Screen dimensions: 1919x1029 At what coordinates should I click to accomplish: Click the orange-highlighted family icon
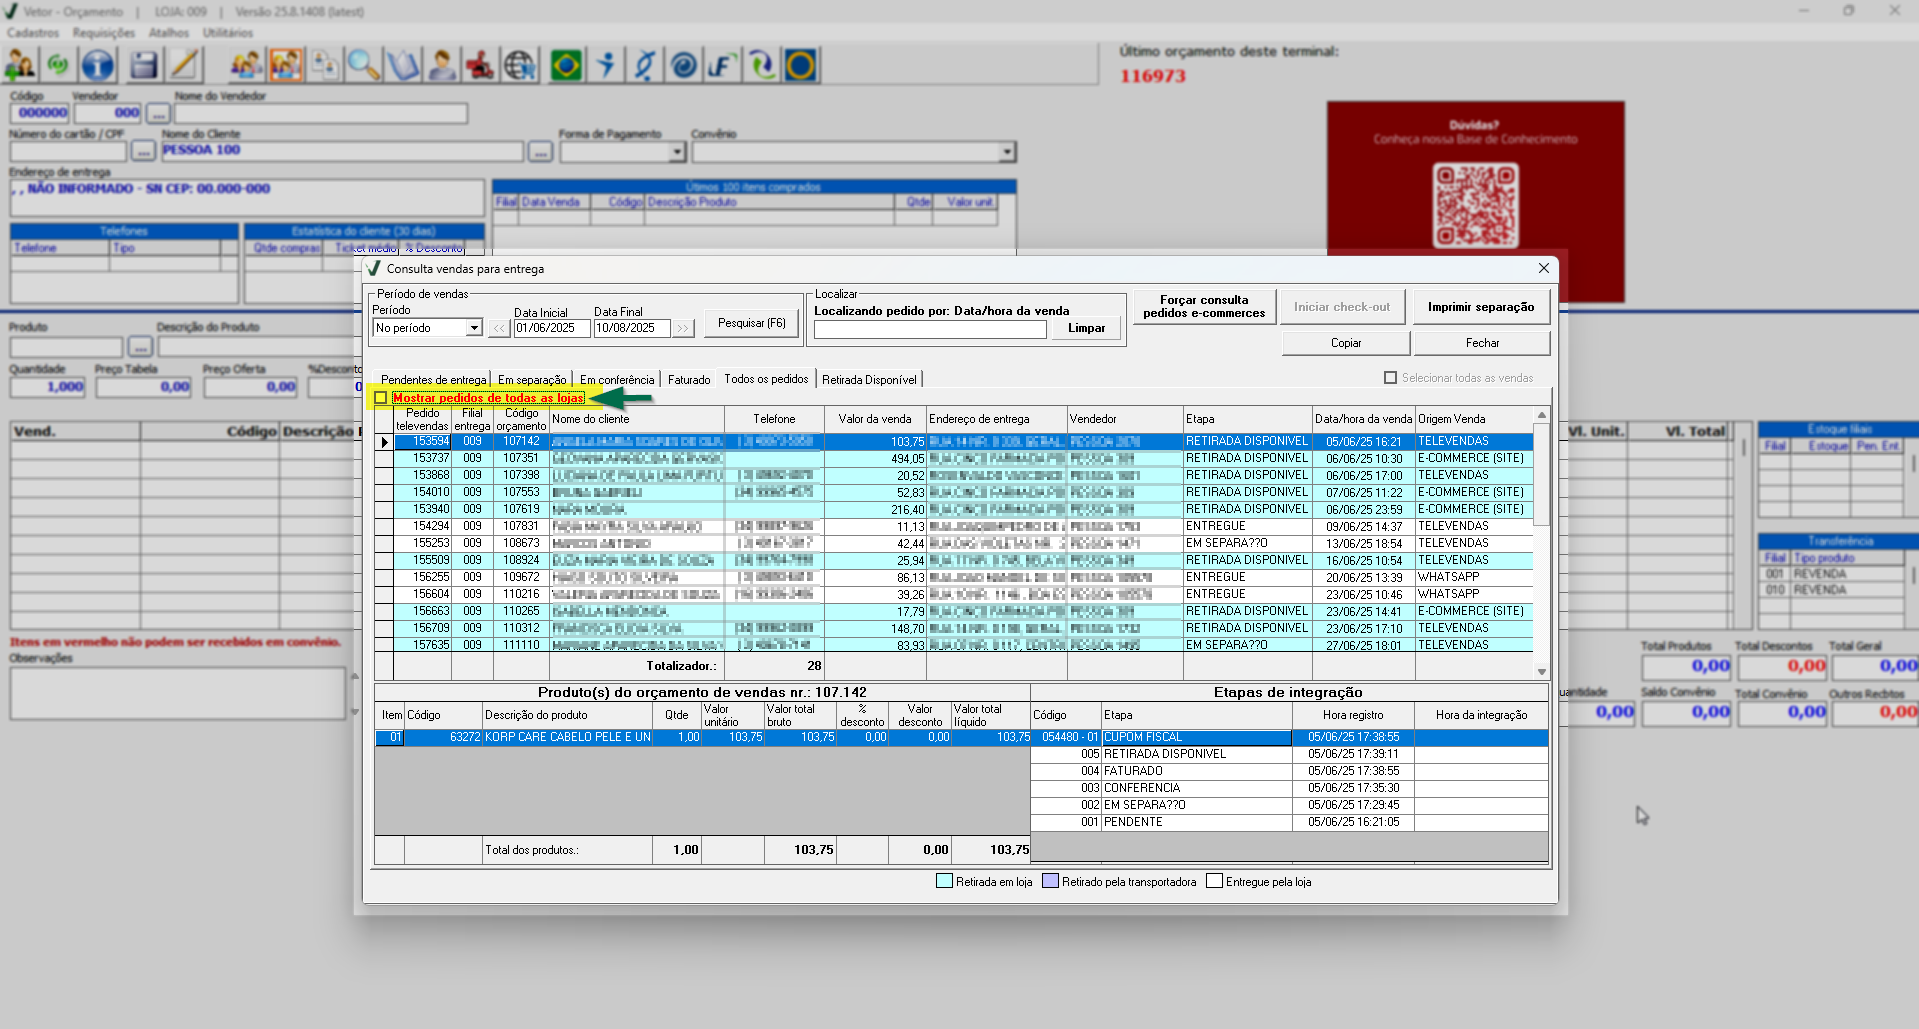point(285,66)
